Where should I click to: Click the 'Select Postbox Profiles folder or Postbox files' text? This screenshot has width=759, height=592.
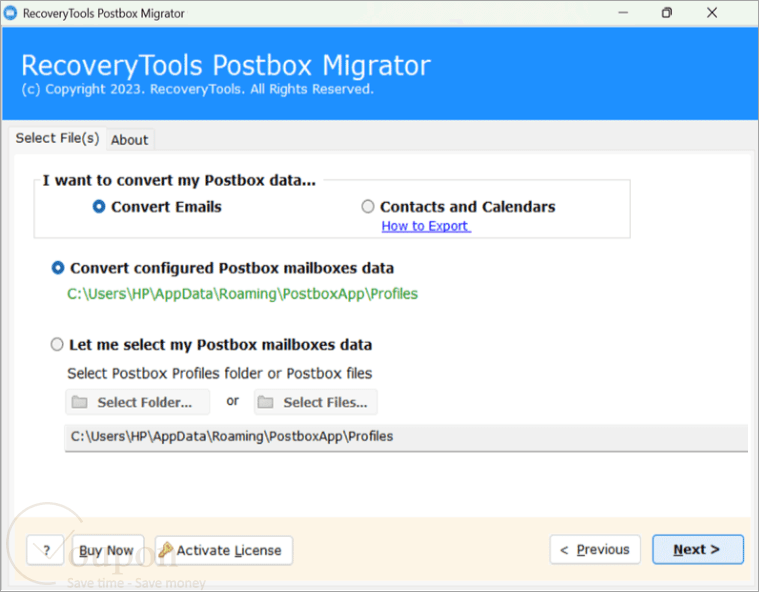pos(220,374)
